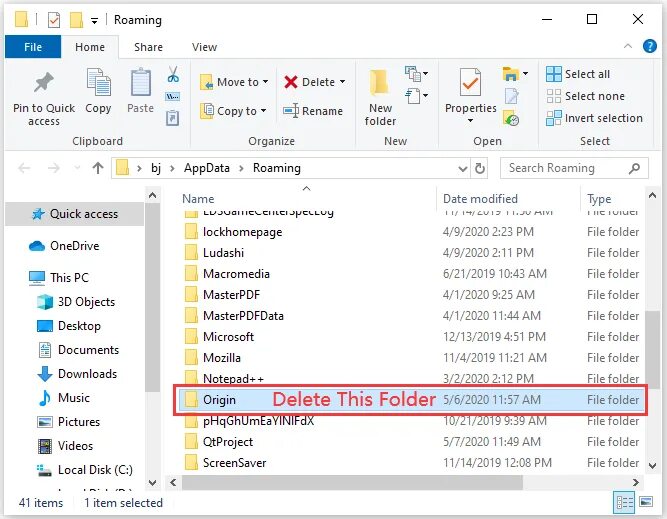Open the Customize Quick Access Toolbar dropdown
Viewport: 667px width, 519px height.
tap(94, 20)
